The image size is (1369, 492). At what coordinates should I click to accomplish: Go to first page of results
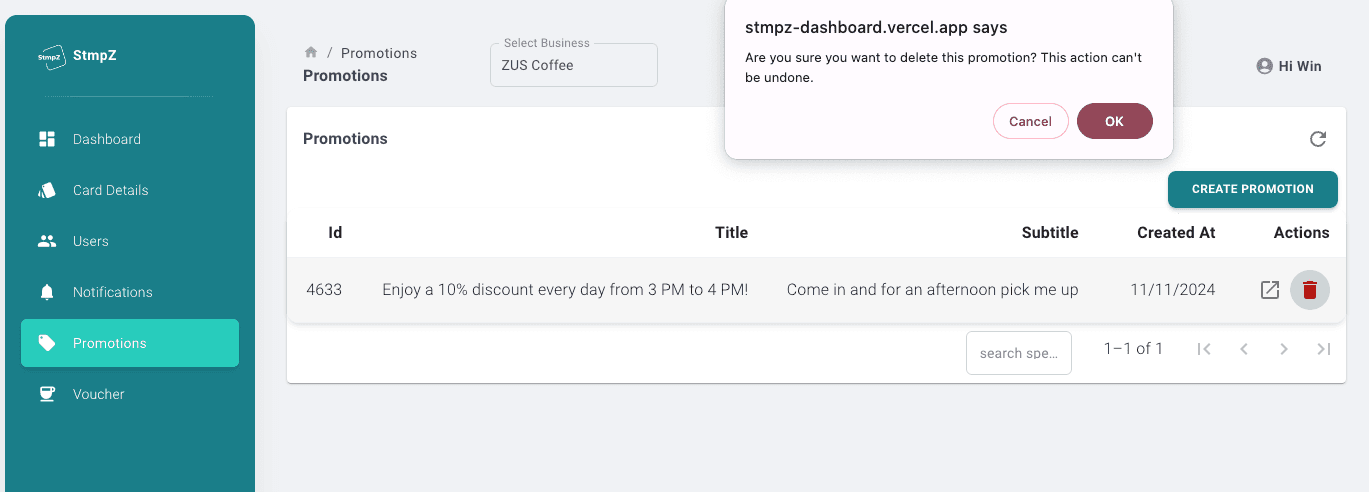click(x=1204, y=349)
